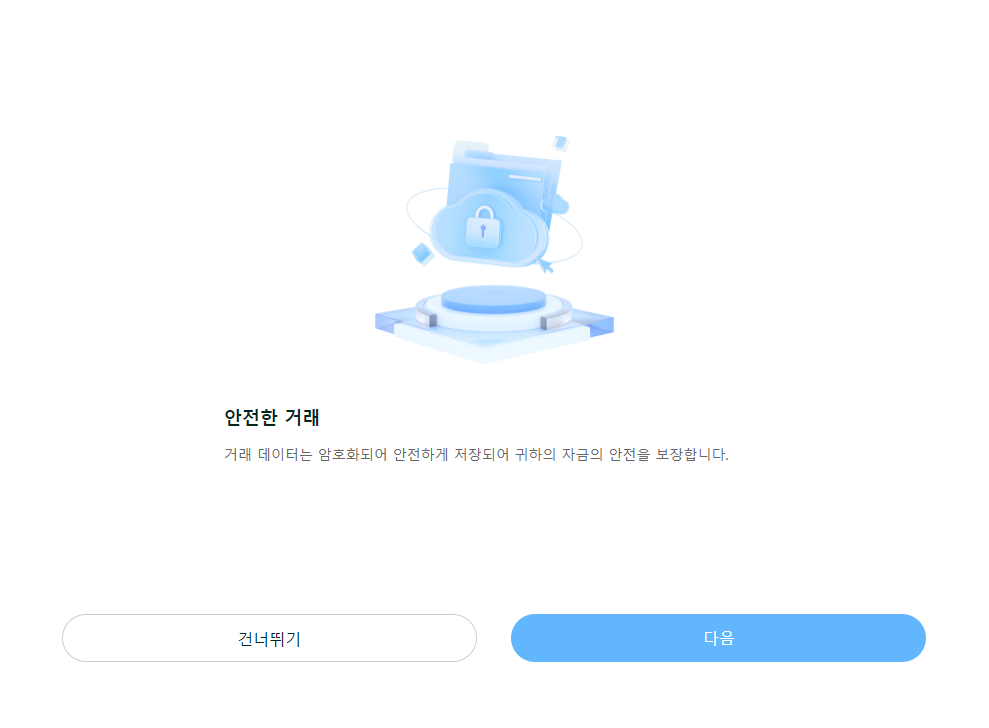Click the metal bracket on the pedestal's left side
Viewport: 989px width, 728px height.
[426, 316]
